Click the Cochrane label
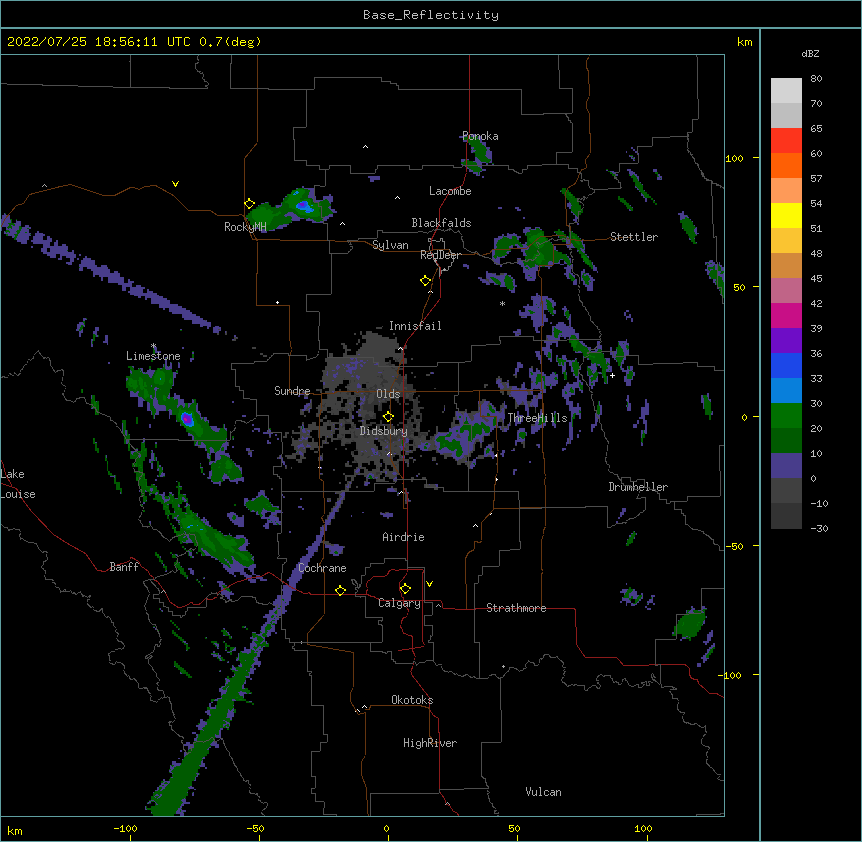Image resolution: width=862 pixels, height=842 pixels. pos(322,568)
